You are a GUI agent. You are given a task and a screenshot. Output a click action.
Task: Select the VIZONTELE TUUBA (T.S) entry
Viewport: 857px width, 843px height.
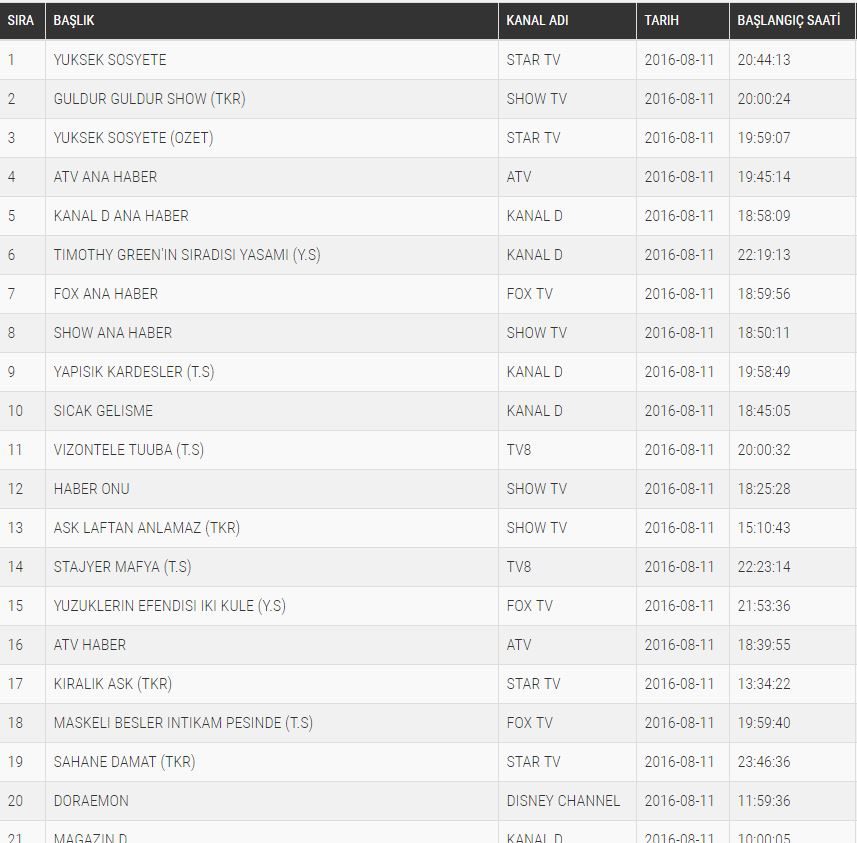[x=129, y=450]
